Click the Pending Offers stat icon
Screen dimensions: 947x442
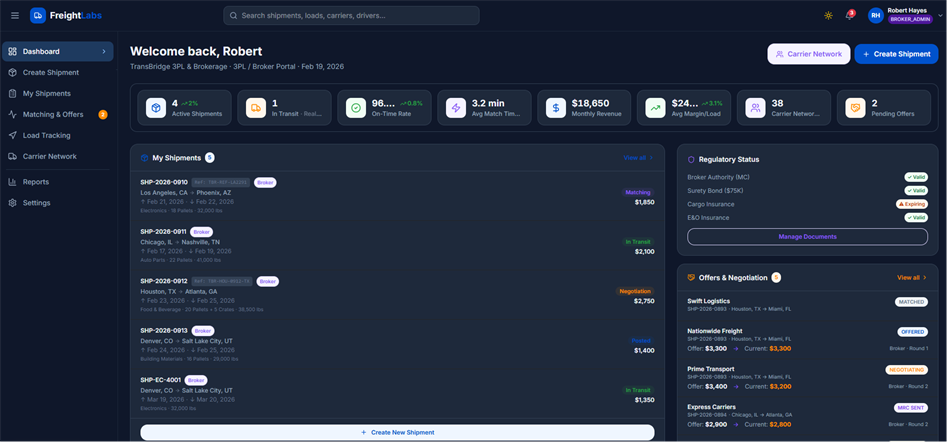[855, 108]
